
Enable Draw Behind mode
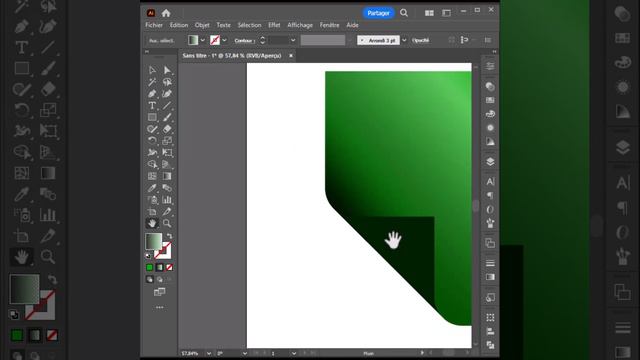[160, 280]
